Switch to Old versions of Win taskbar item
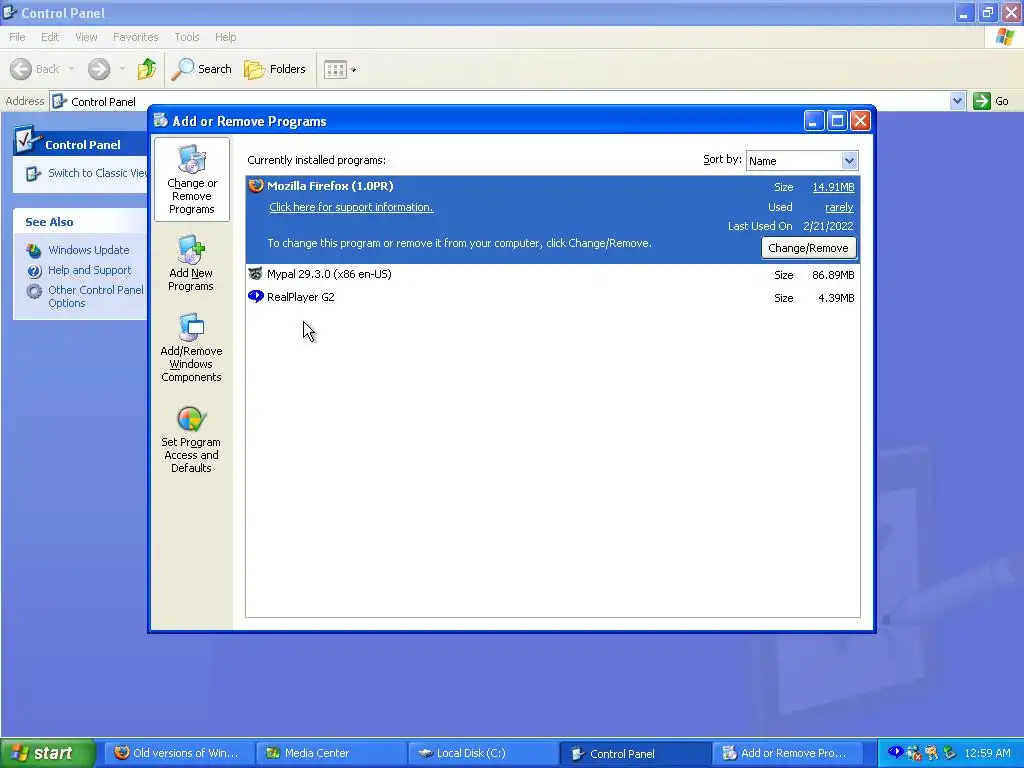This screenshot has height=768, width=1024. click(x=177, y=753)
